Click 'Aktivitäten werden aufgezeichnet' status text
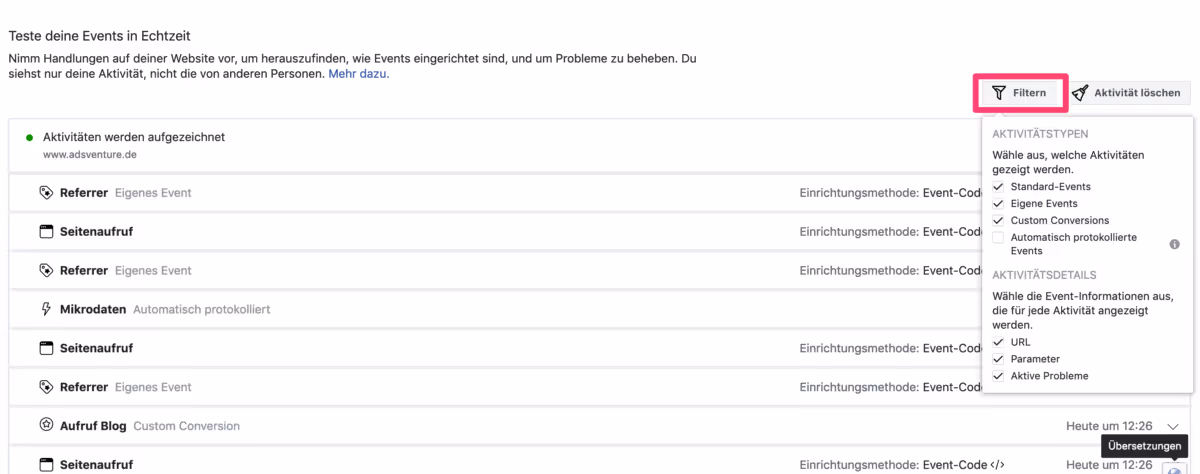The image size is (1200, 474). click(134, 137)
